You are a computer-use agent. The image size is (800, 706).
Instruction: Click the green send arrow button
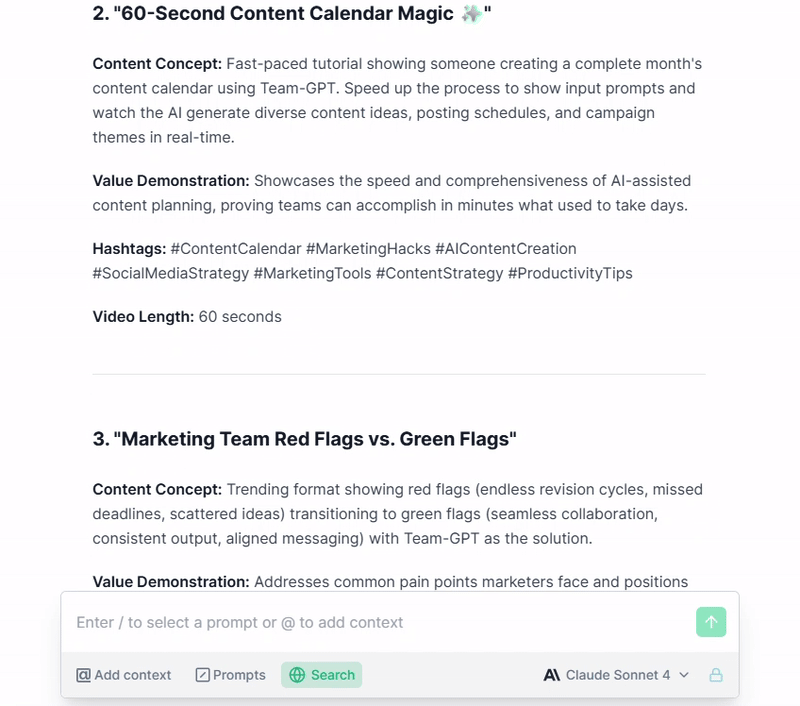point(711,622)
